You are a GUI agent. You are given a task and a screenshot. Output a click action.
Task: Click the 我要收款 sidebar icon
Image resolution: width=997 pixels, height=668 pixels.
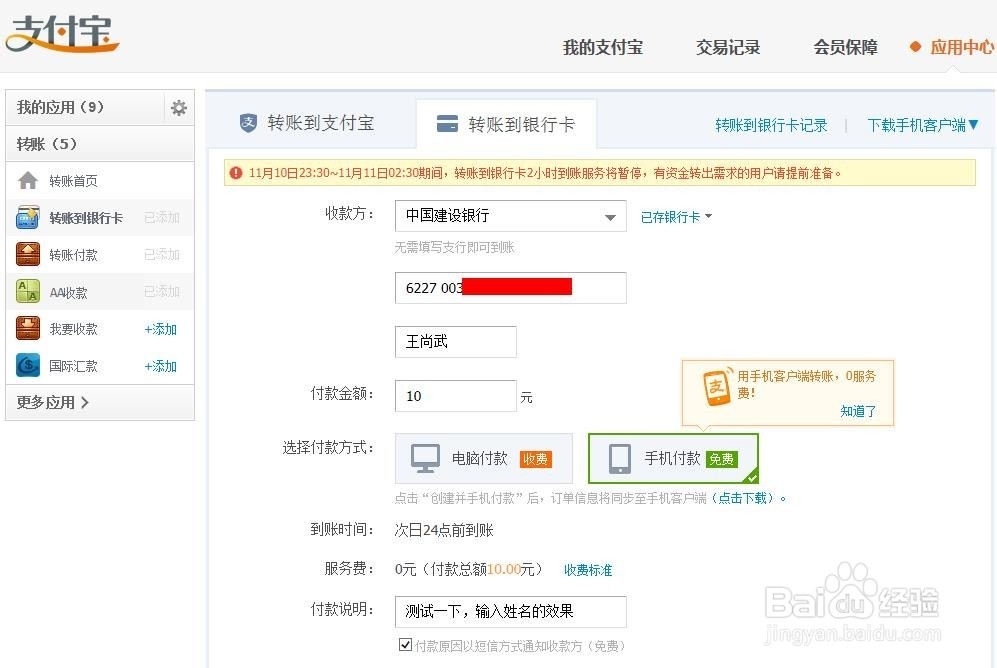(x=28, y=329)
